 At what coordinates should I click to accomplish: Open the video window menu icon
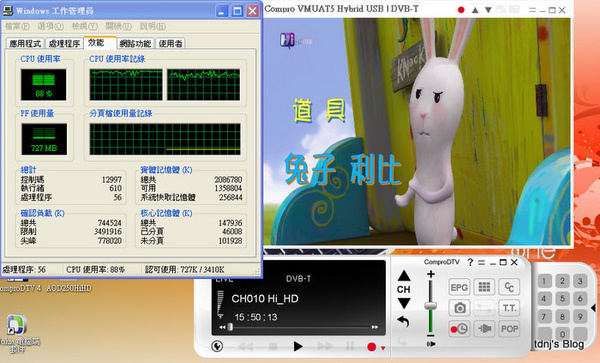point(532,10)
